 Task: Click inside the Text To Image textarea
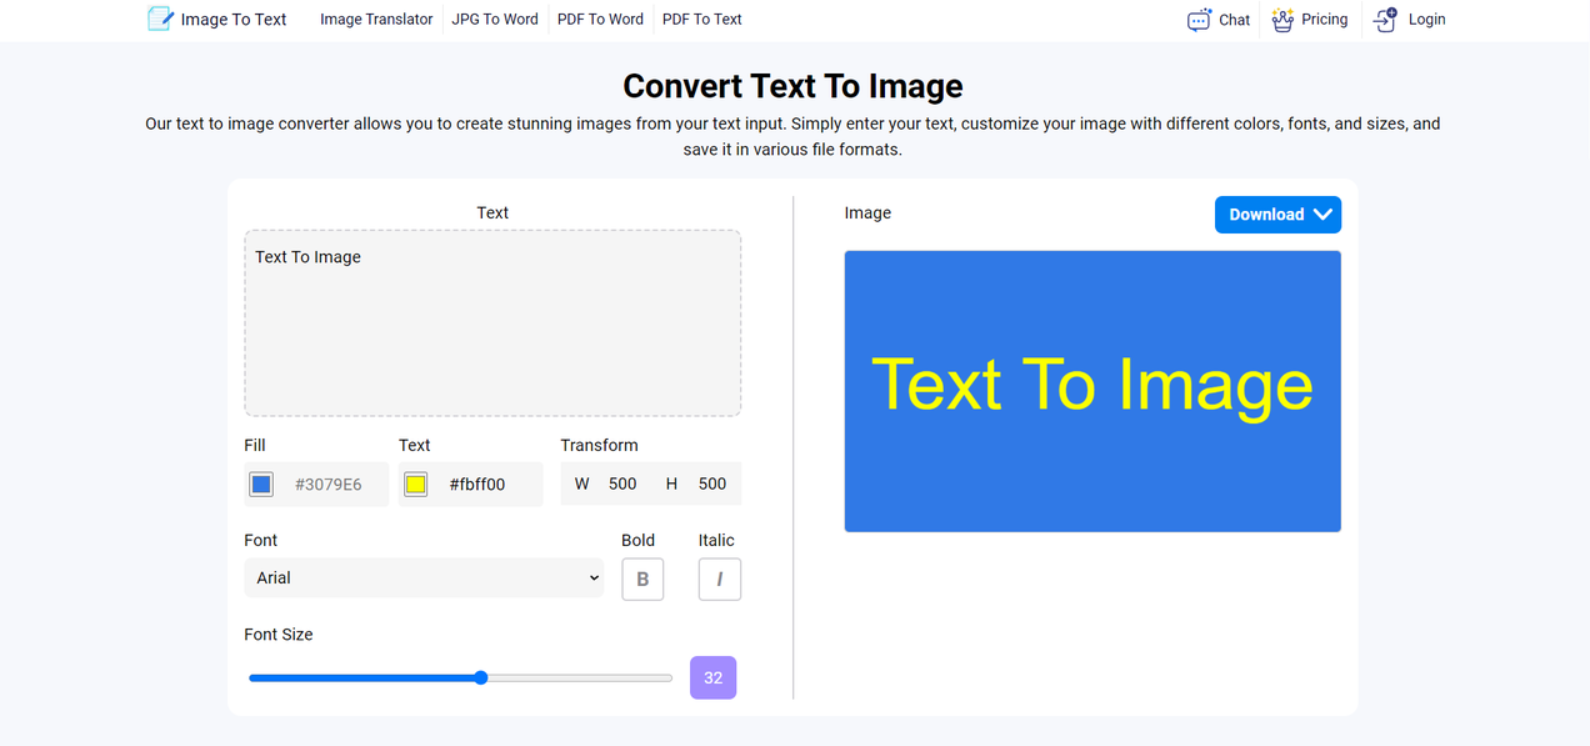coord(493,323)
